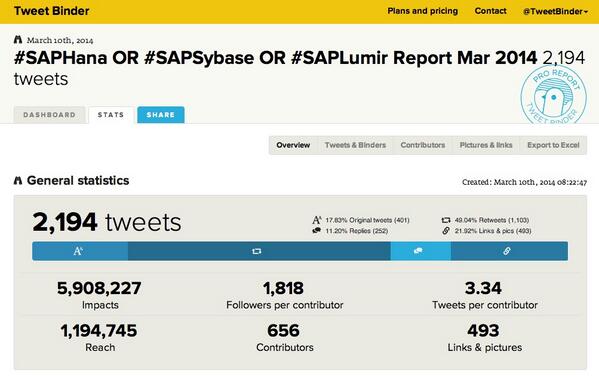This screenshot has height=376, width=599.
Task: Click the binoculars icon beside March 10th date
Action: (18, 39)
